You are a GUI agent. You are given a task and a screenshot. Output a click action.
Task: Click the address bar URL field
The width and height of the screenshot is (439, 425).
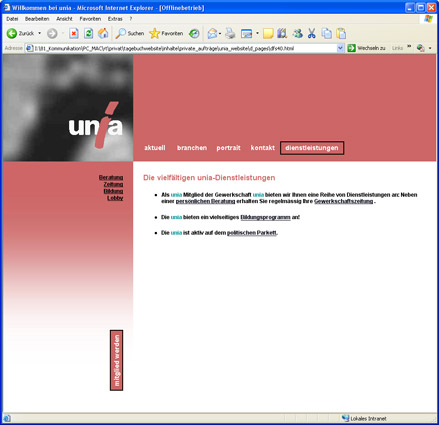pyautogui.click(x=185, y=48)
